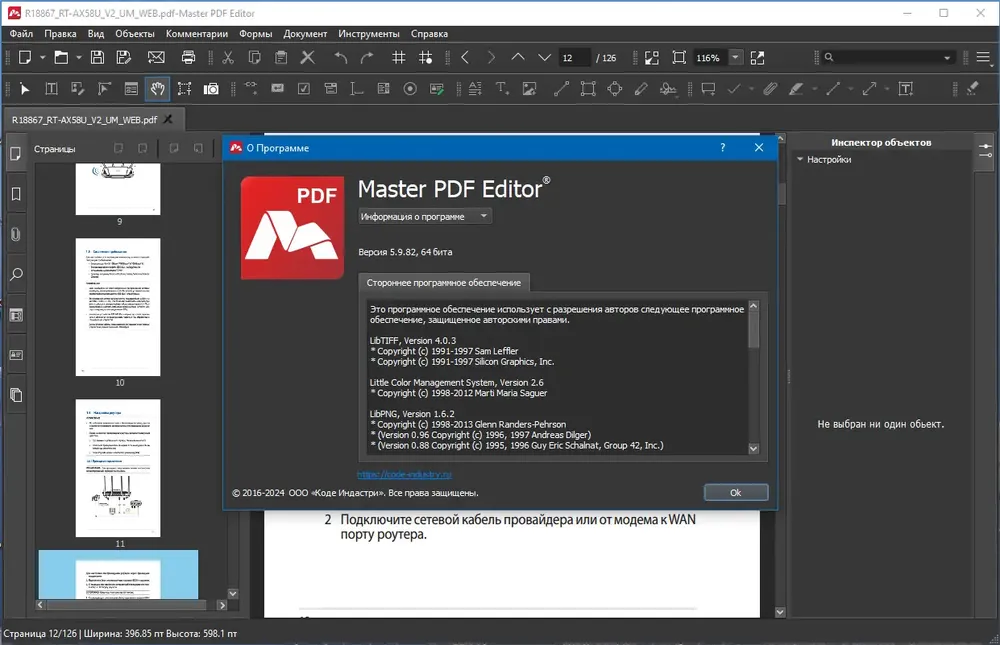
Task: Open the Bookmarks side panel icon
Action: 16,194
